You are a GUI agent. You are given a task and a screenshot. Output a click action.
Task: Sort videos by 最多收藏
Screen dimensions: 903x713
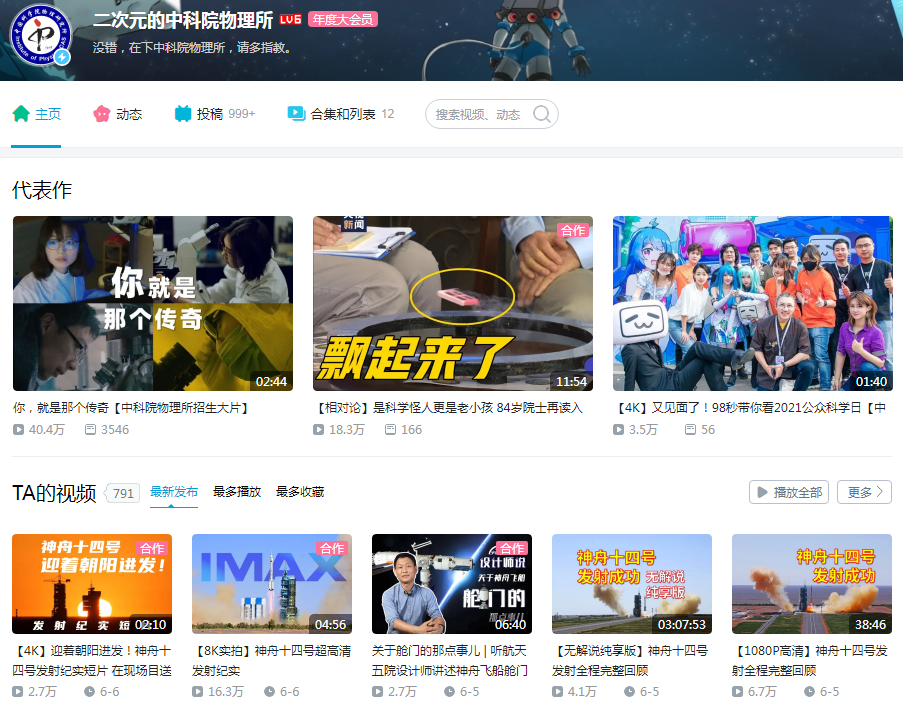click(300, 492)
